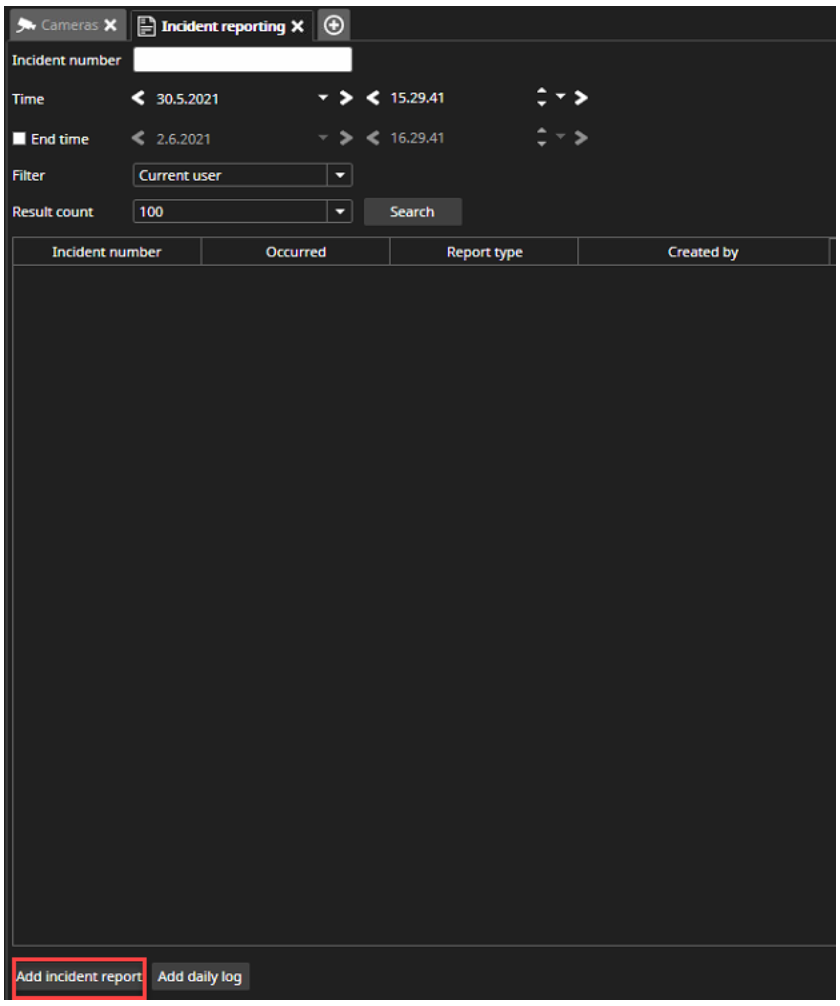
Task: Close the Cameras tab
Action: pyautogui.click(x=111, y=26)
